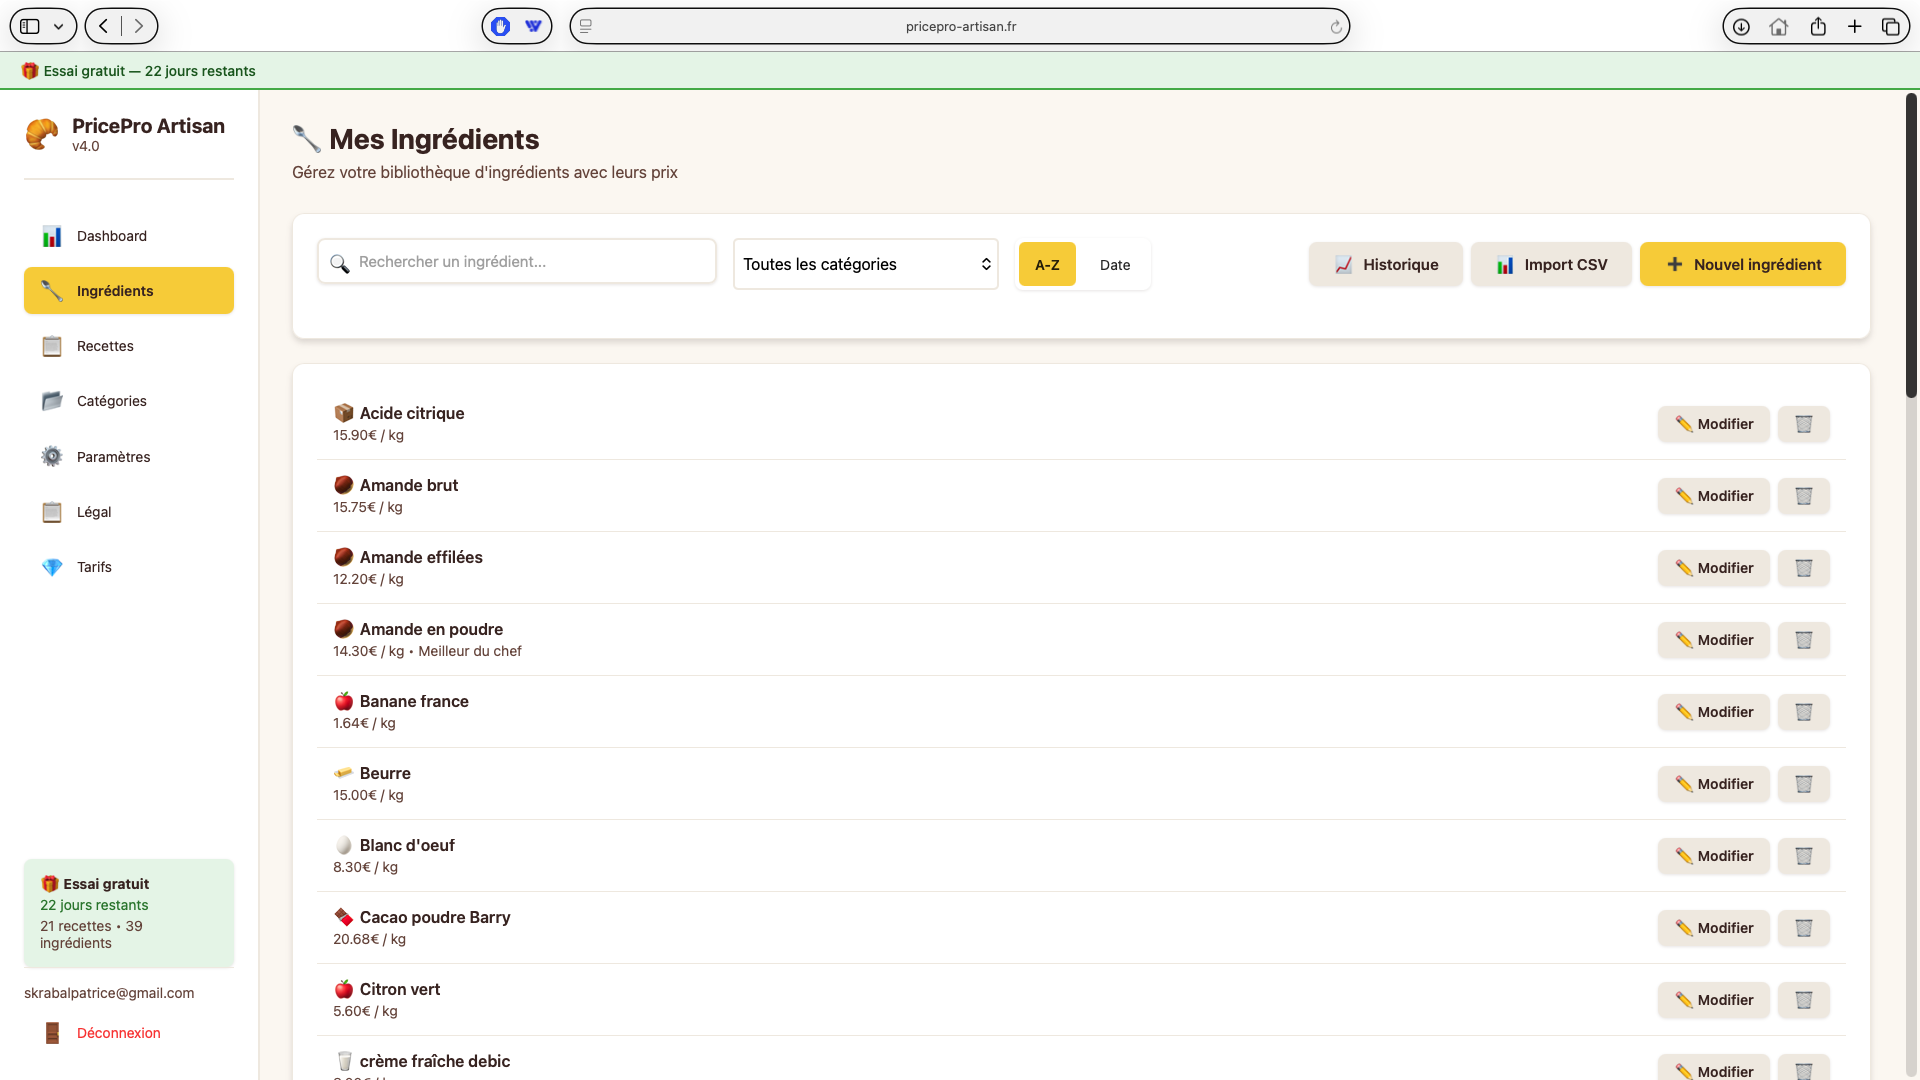Image resolution: width=1920 pixels, height=1080 pixels.
Task: Click the shield privacy extension icon
Action: (501, 26)
